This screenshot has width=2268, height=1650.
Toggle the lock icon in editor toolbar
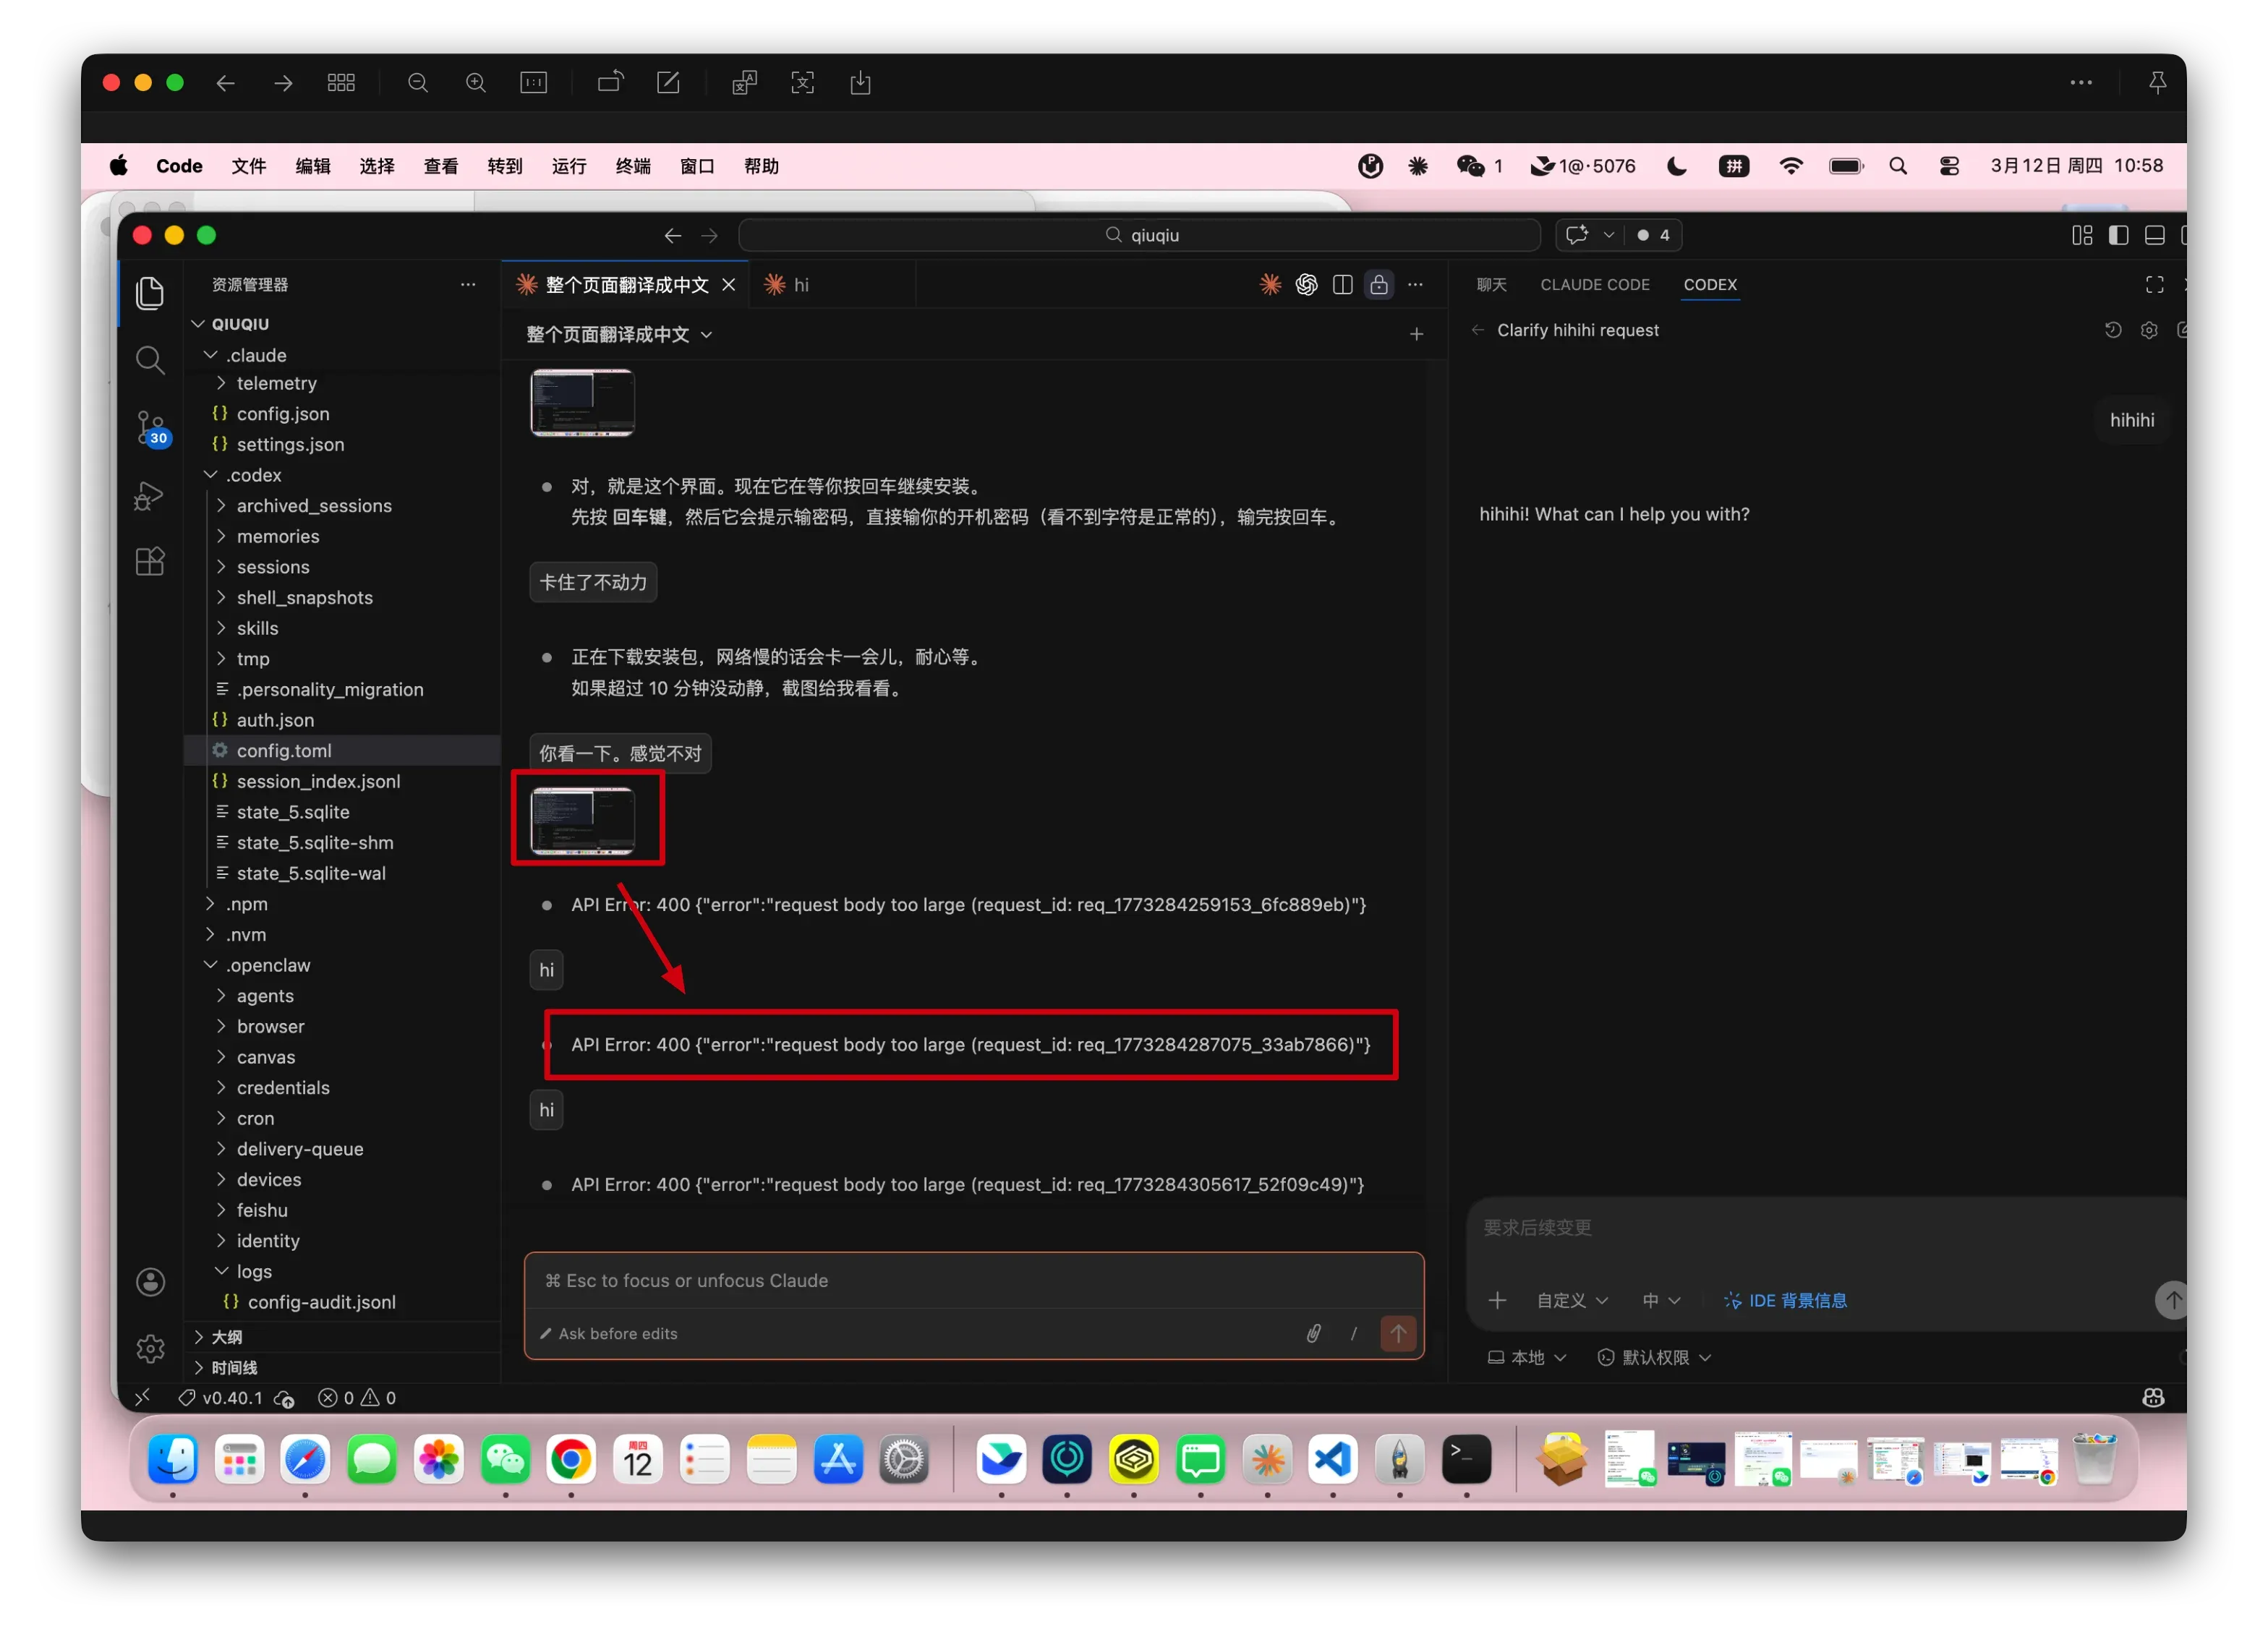pyautogui.click(x=1379, y=285)
